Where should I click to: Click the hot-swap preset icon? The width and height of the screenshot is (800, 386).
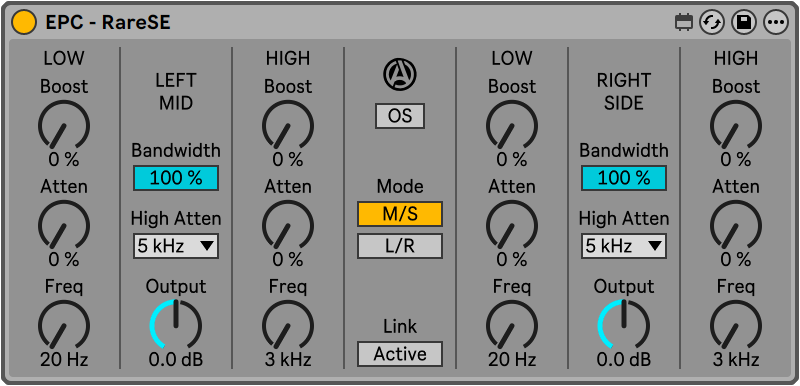712,22
